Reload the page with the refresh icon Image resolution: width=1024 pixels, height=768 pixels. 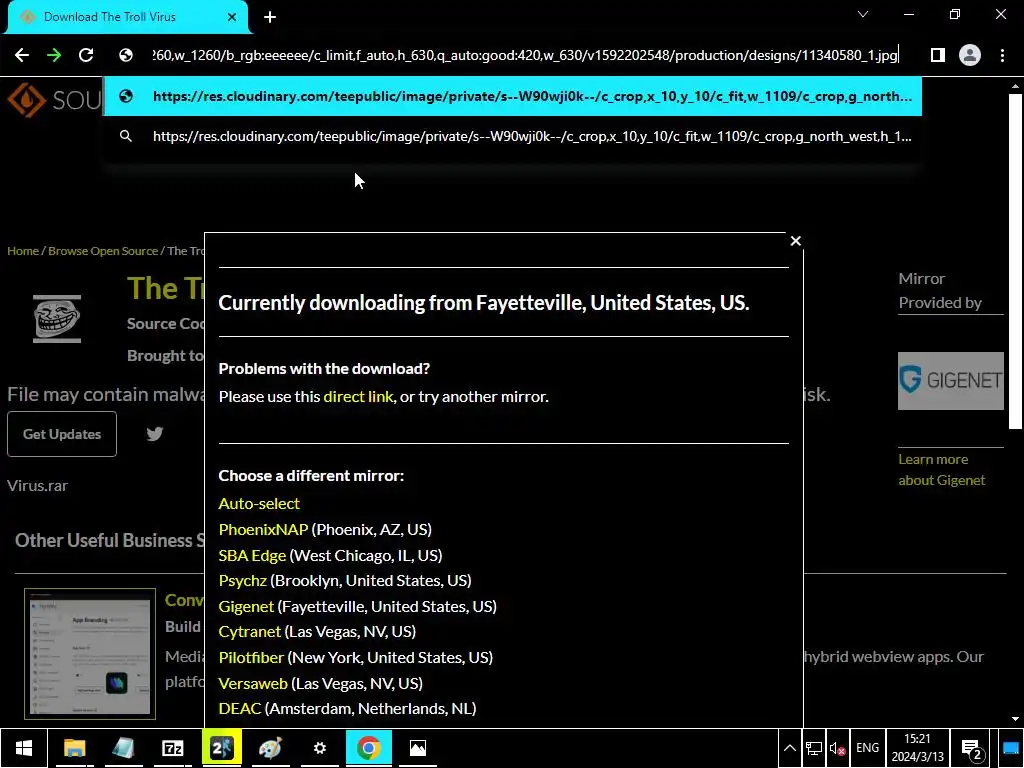pyautogui.click(x=86, y=55)
